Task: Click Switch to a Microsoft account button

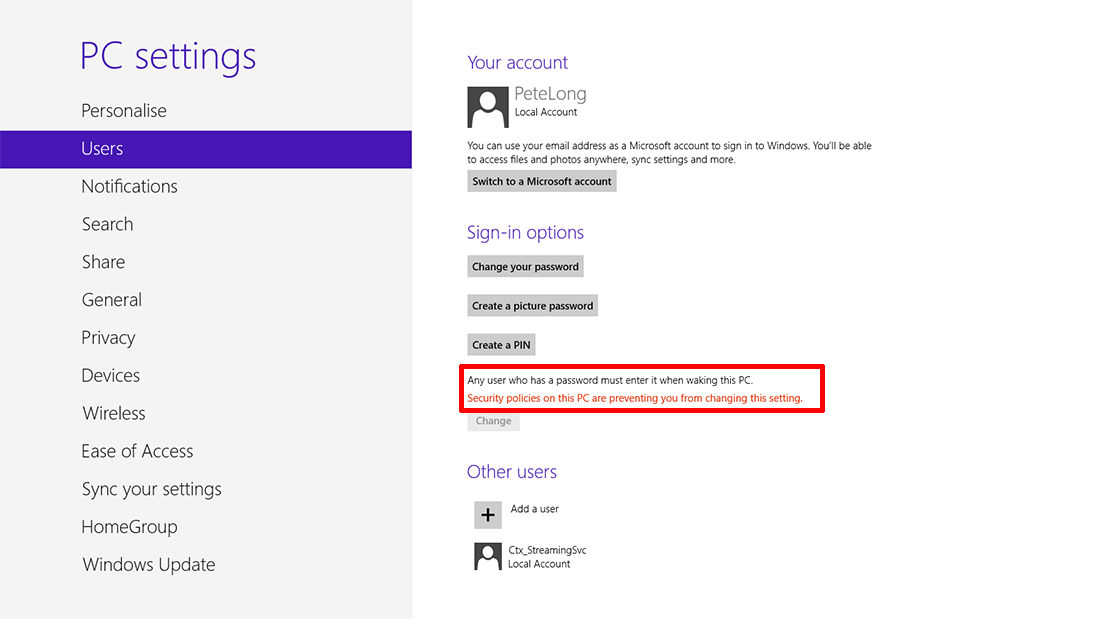Action: [x=542, y=181]
